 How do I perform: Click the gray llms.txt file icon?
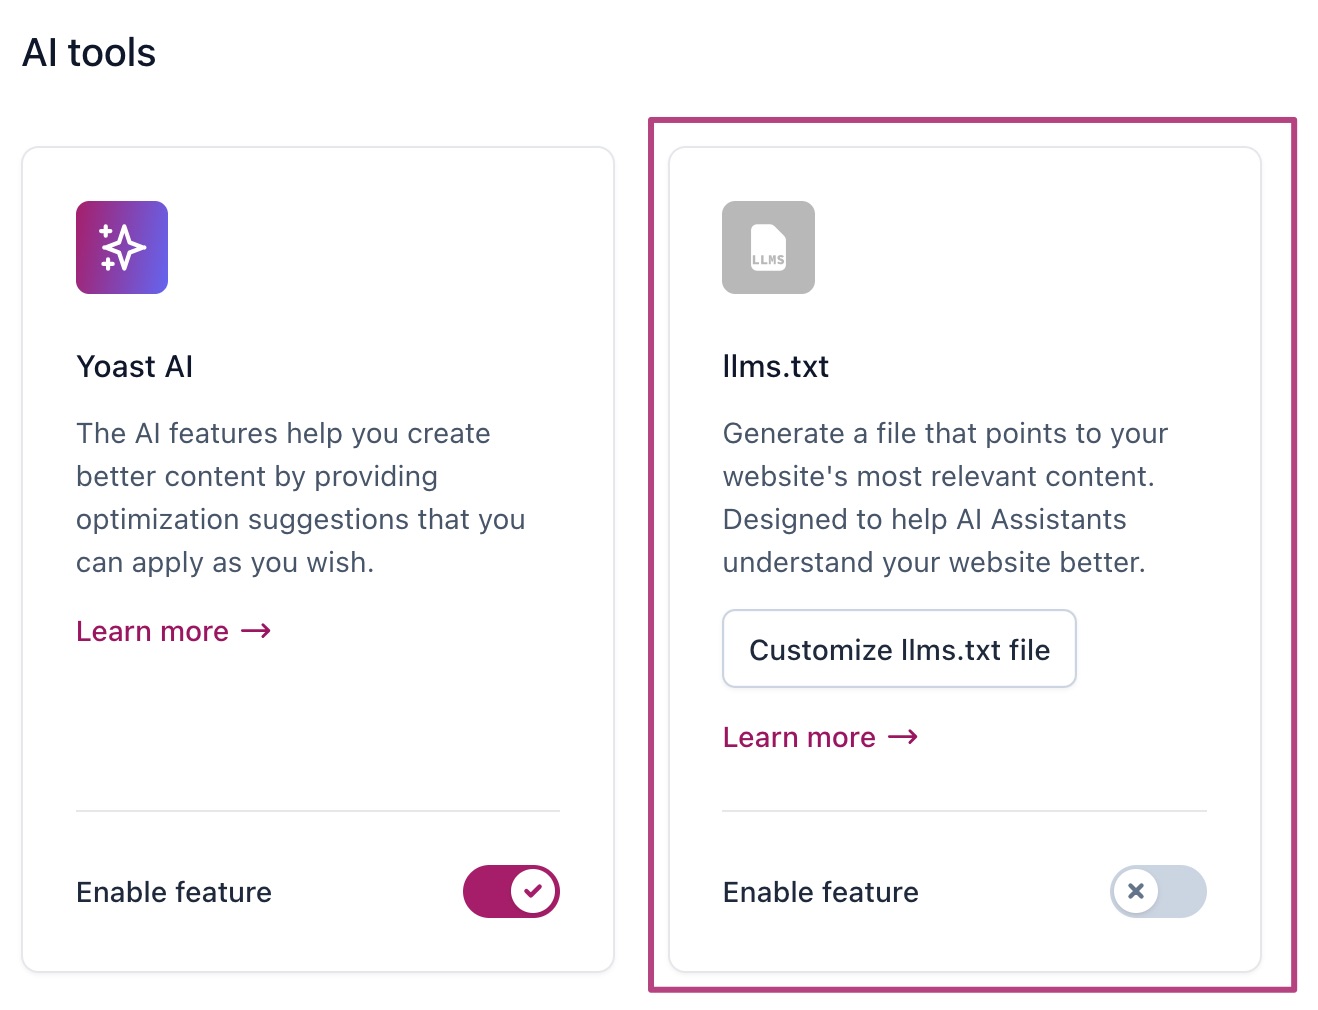point(768,248)
